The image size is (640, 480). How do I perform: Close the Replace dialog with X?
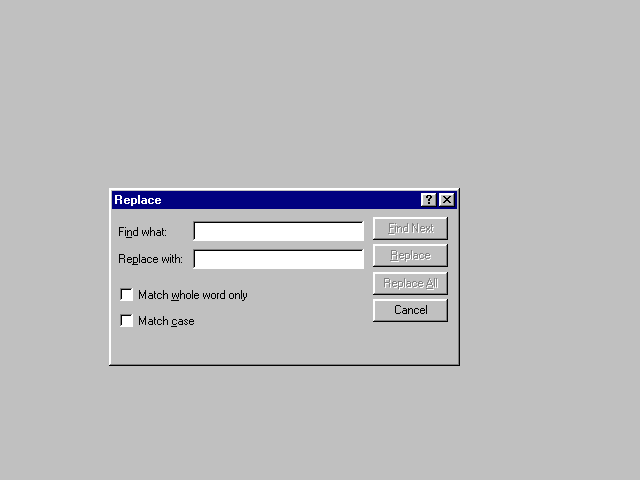point(447,200)
